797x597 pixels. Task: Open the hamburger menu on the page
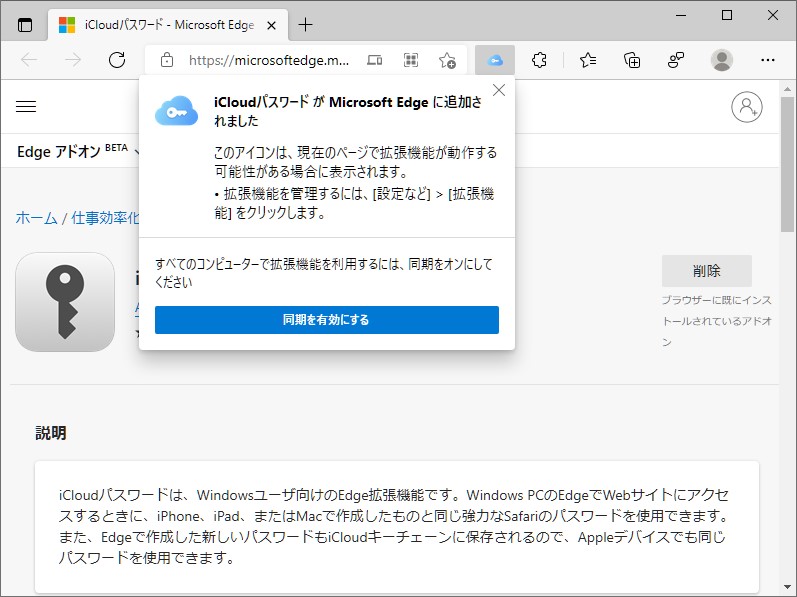26,106
